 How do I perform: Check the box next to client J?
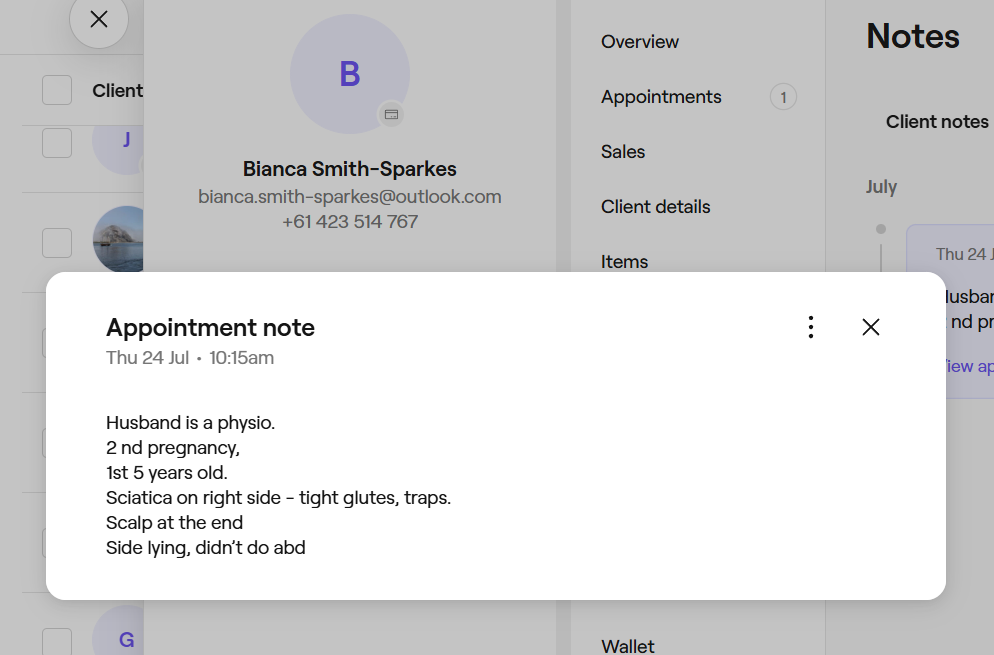57,143
